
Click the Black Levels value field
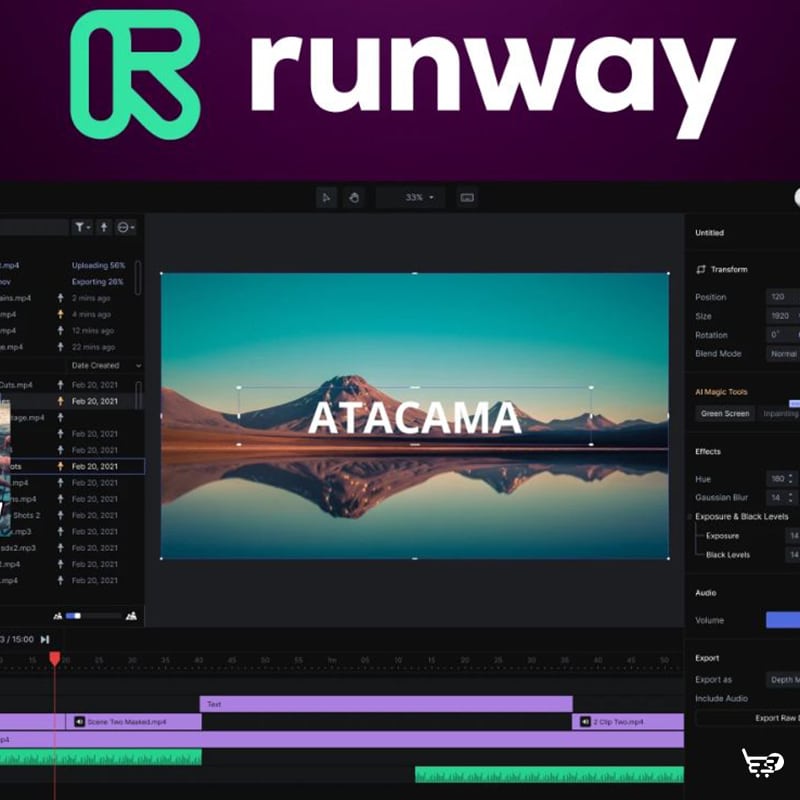pyautogui.click(x=792, y=555)
